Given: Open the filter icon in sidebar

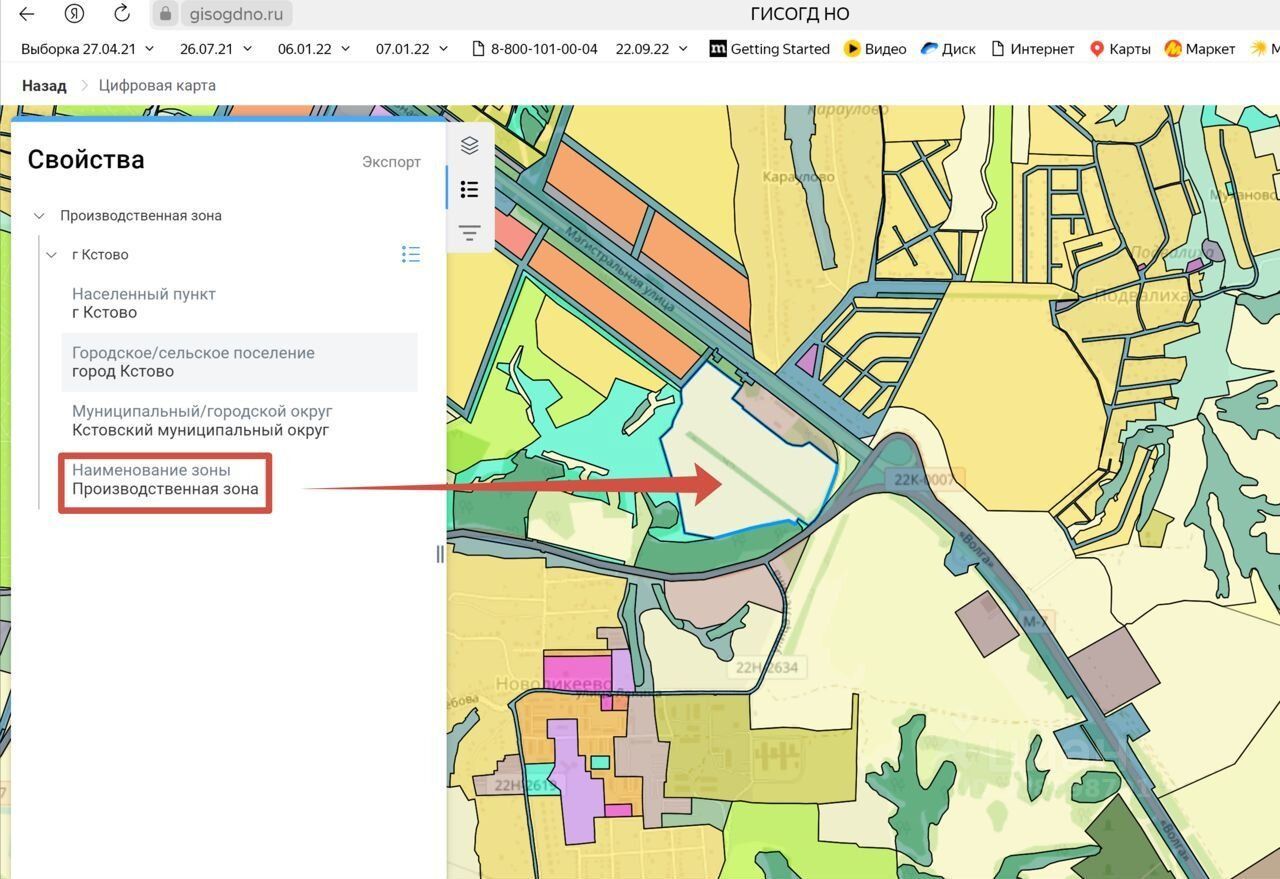Looking at the screenshot, I should point(469,233).
